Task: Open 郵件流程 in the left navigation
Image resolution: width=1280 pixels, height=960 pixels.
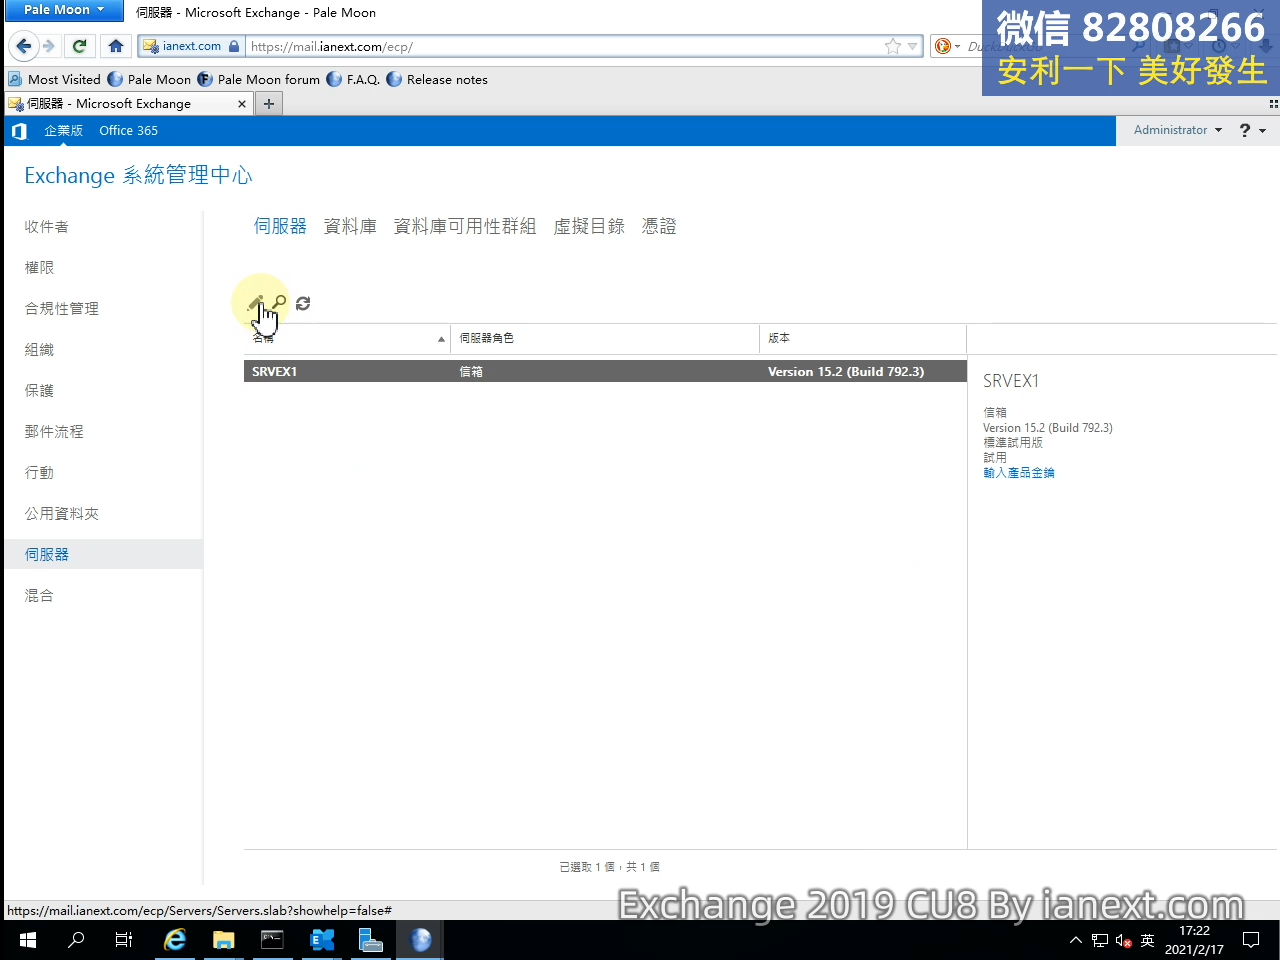Action: coord(54,432)
